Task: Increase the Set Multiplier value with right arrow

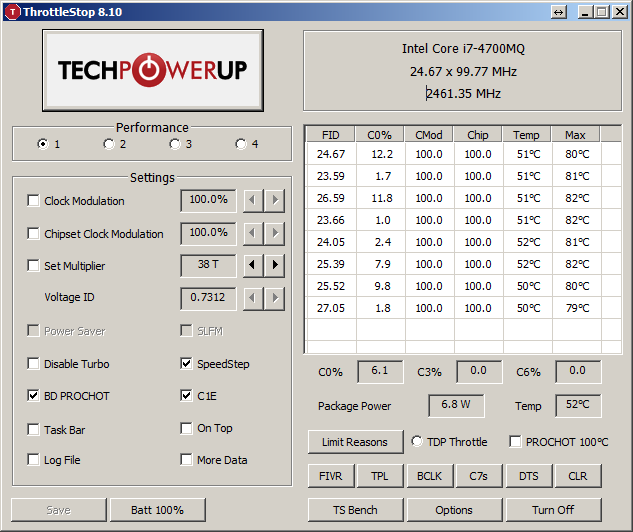Action: pyautogui.click(x=275, y=266)
